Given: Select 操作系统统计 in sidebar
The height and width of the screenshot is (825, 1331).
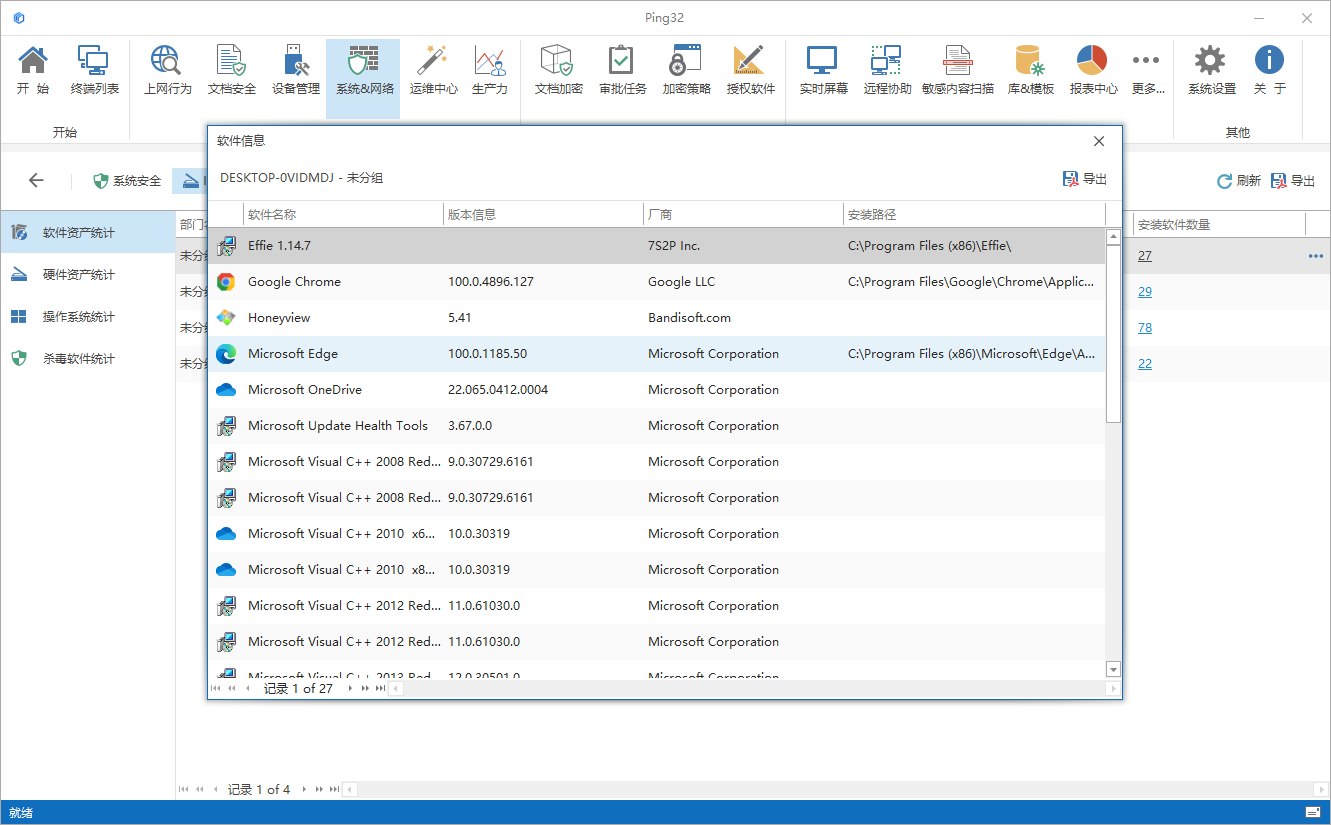Looking at the screenshot, I should pos(88,317).
